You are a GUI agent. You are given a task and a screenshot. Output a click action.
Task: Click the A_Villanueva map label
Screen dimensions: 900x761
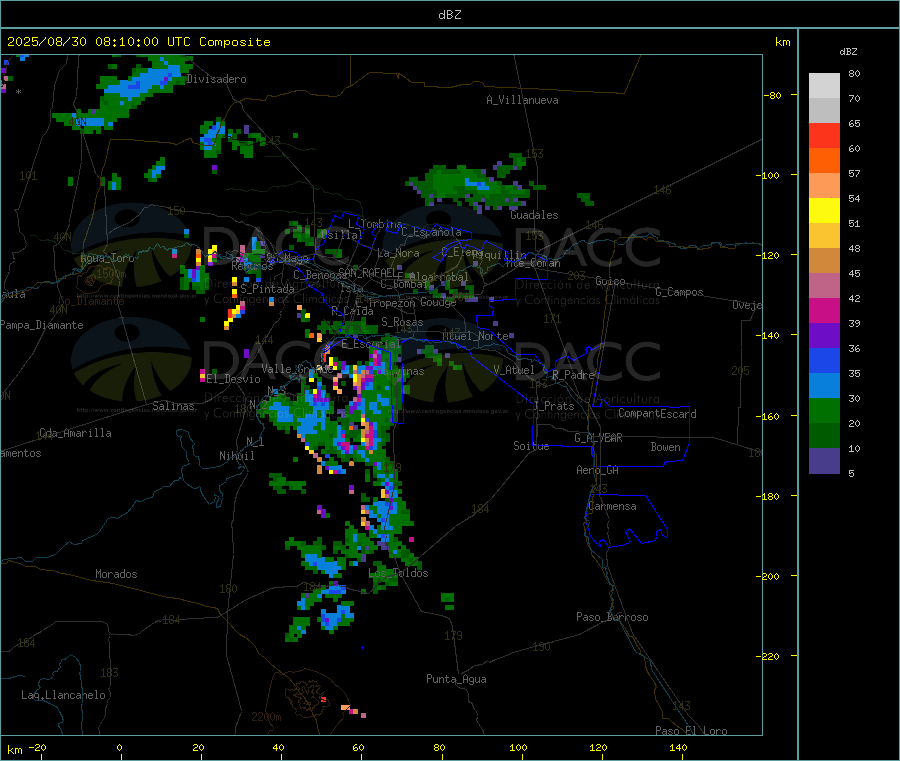522,100
